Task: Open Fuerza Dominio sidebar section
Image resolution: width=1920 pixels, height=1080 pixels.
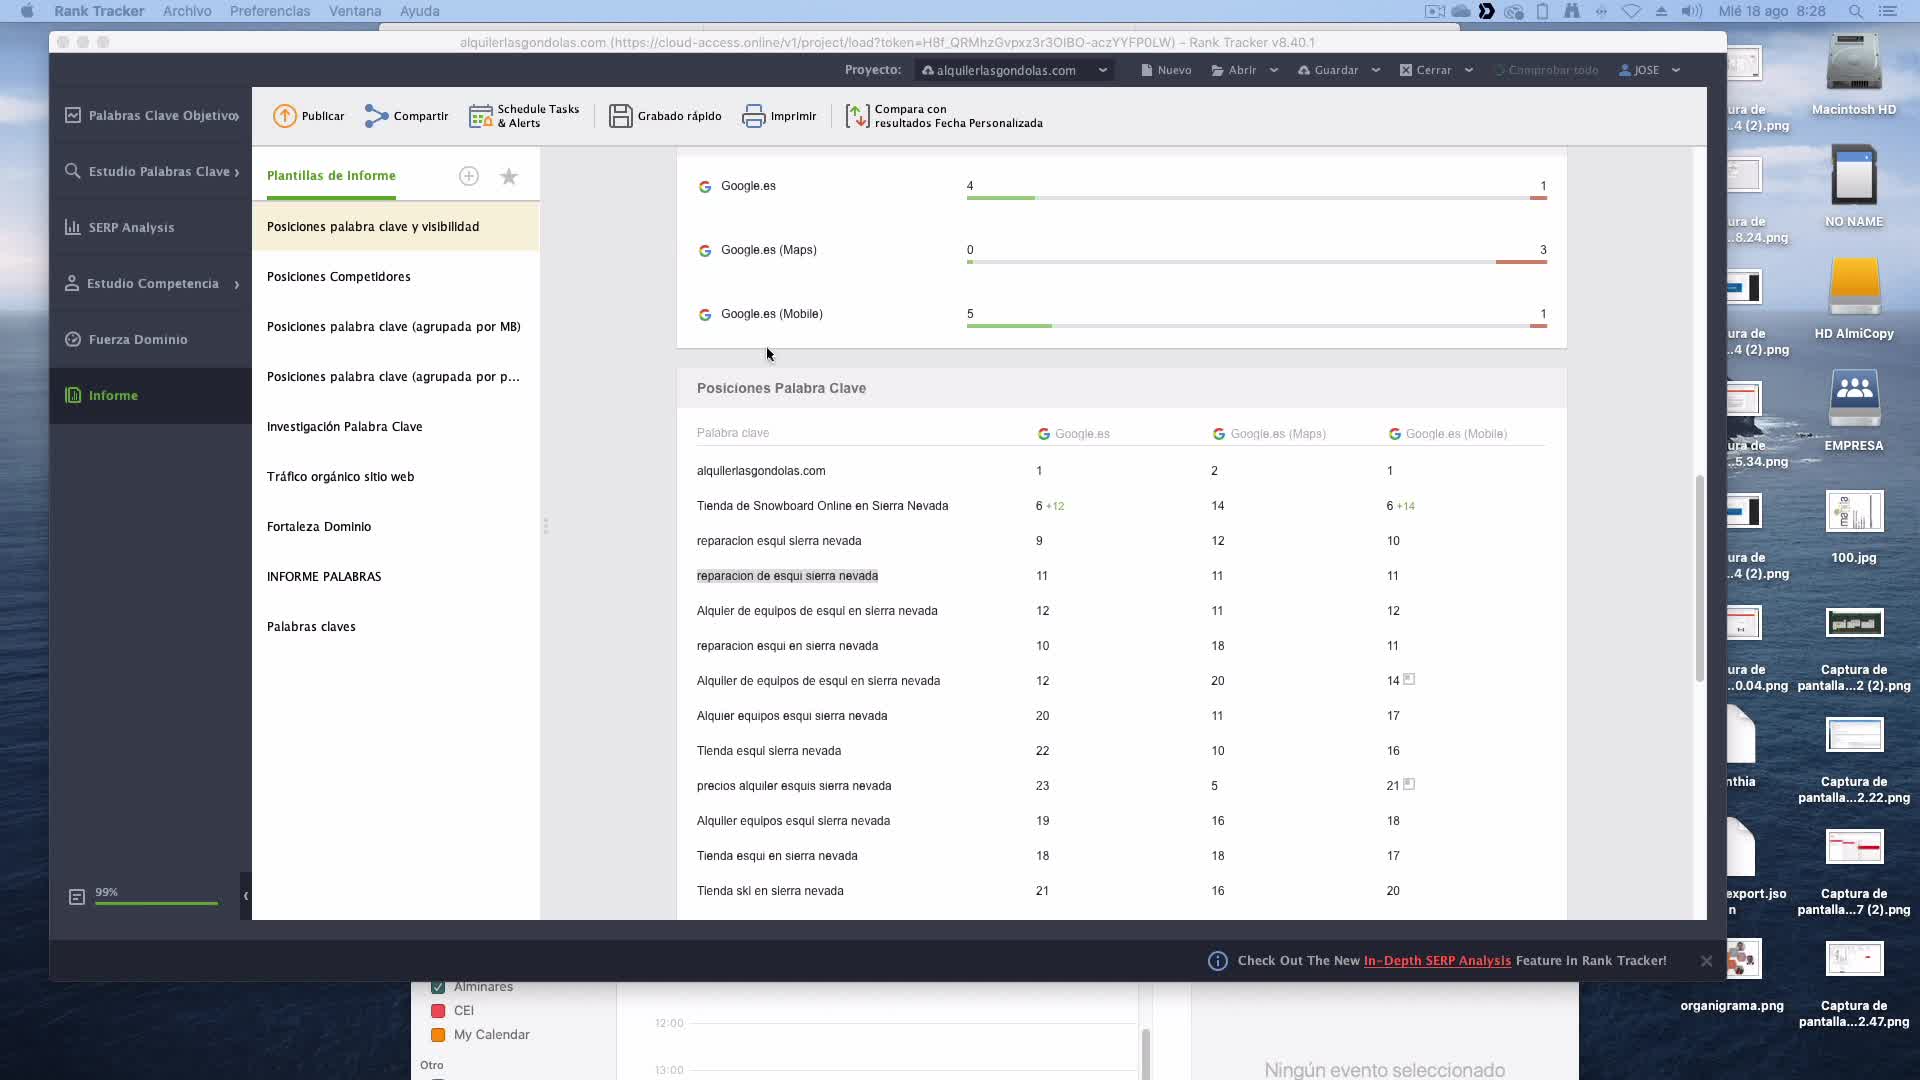Action: [150, 340]
